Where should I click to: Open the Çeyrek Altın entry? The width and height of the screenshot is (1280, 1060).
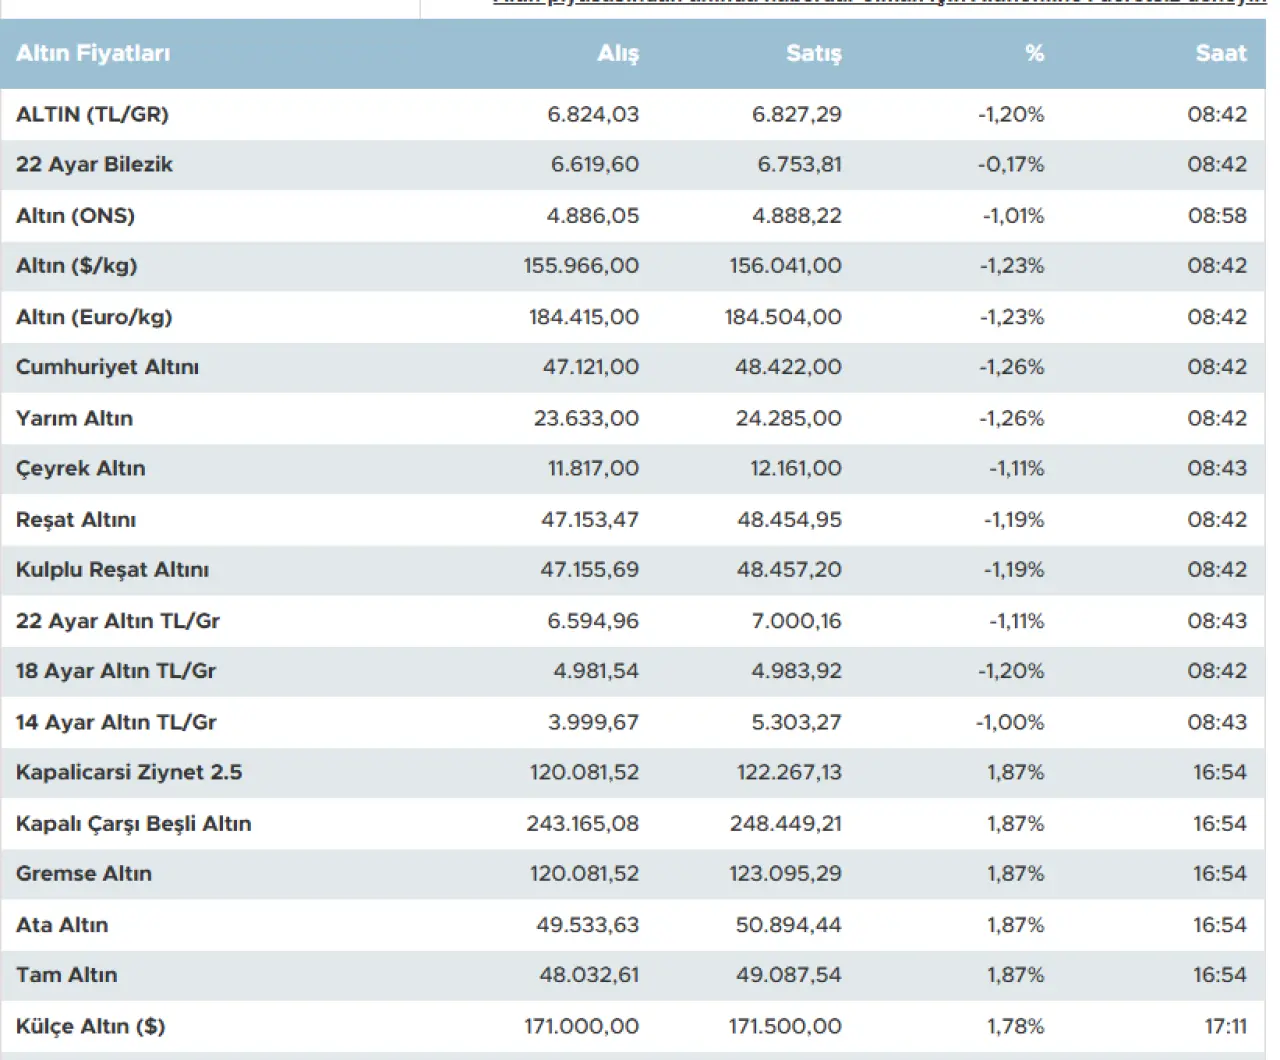coord(80,468)
